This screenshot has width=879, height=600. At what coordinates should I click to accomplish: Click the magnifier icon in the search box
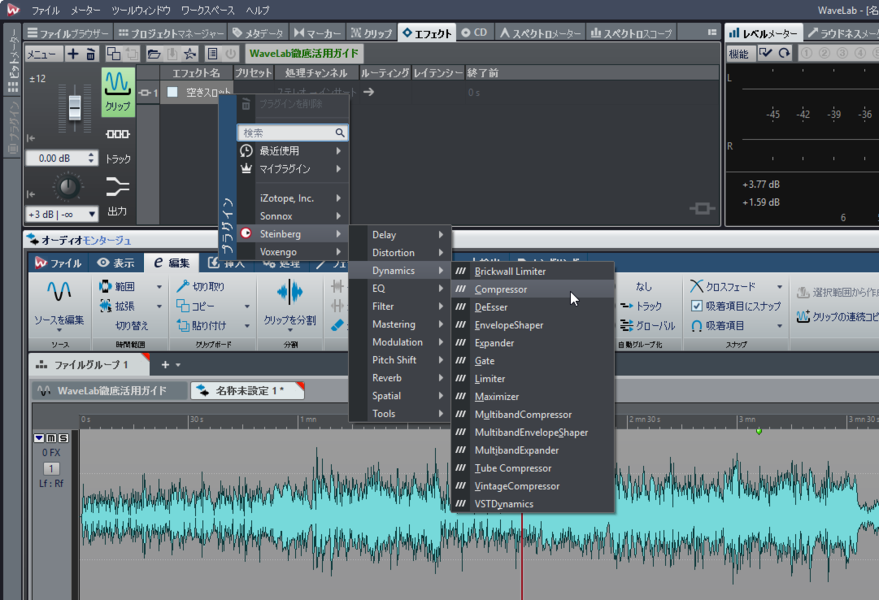[x=340, y=133]
